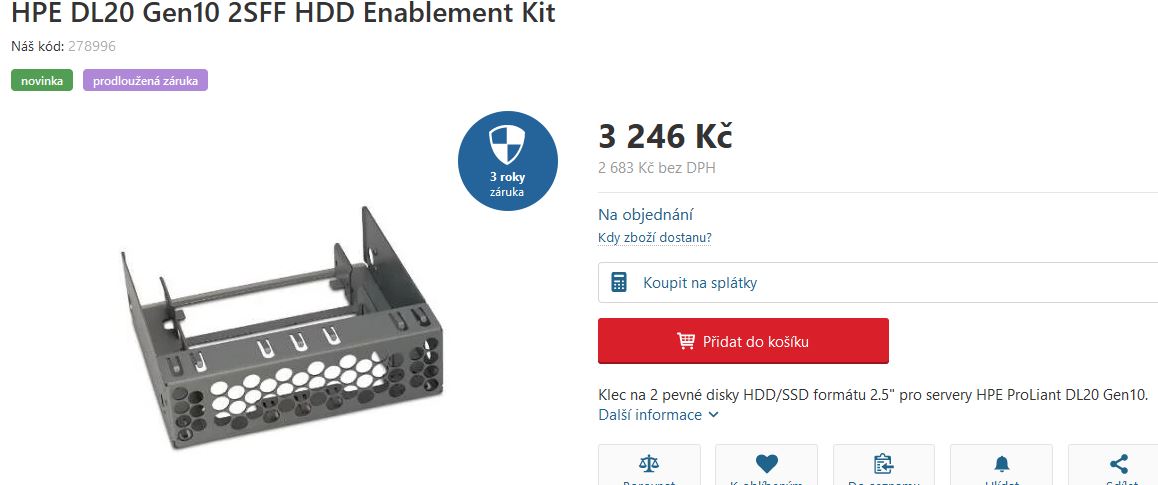Click the calculator icon for installments

pos(619,282)
